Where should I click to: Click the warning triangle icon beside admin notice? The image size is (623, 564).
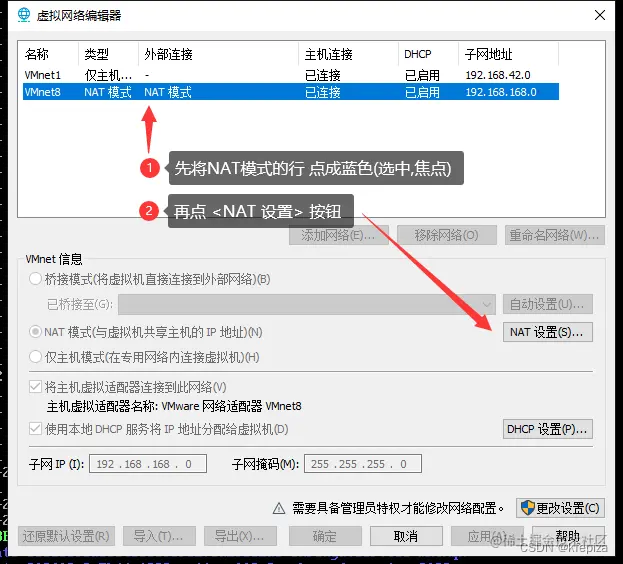(x=279, y=508)
